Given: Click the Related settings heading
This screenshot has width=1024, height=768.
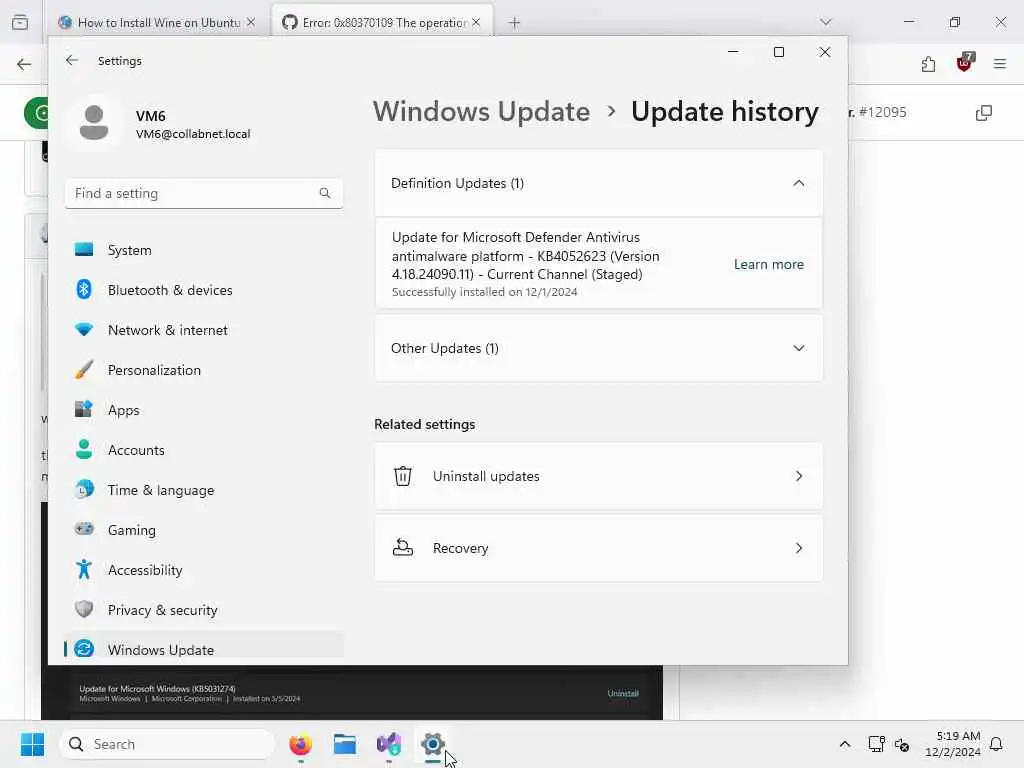Looking at the screenshot, I should (424, 424).
